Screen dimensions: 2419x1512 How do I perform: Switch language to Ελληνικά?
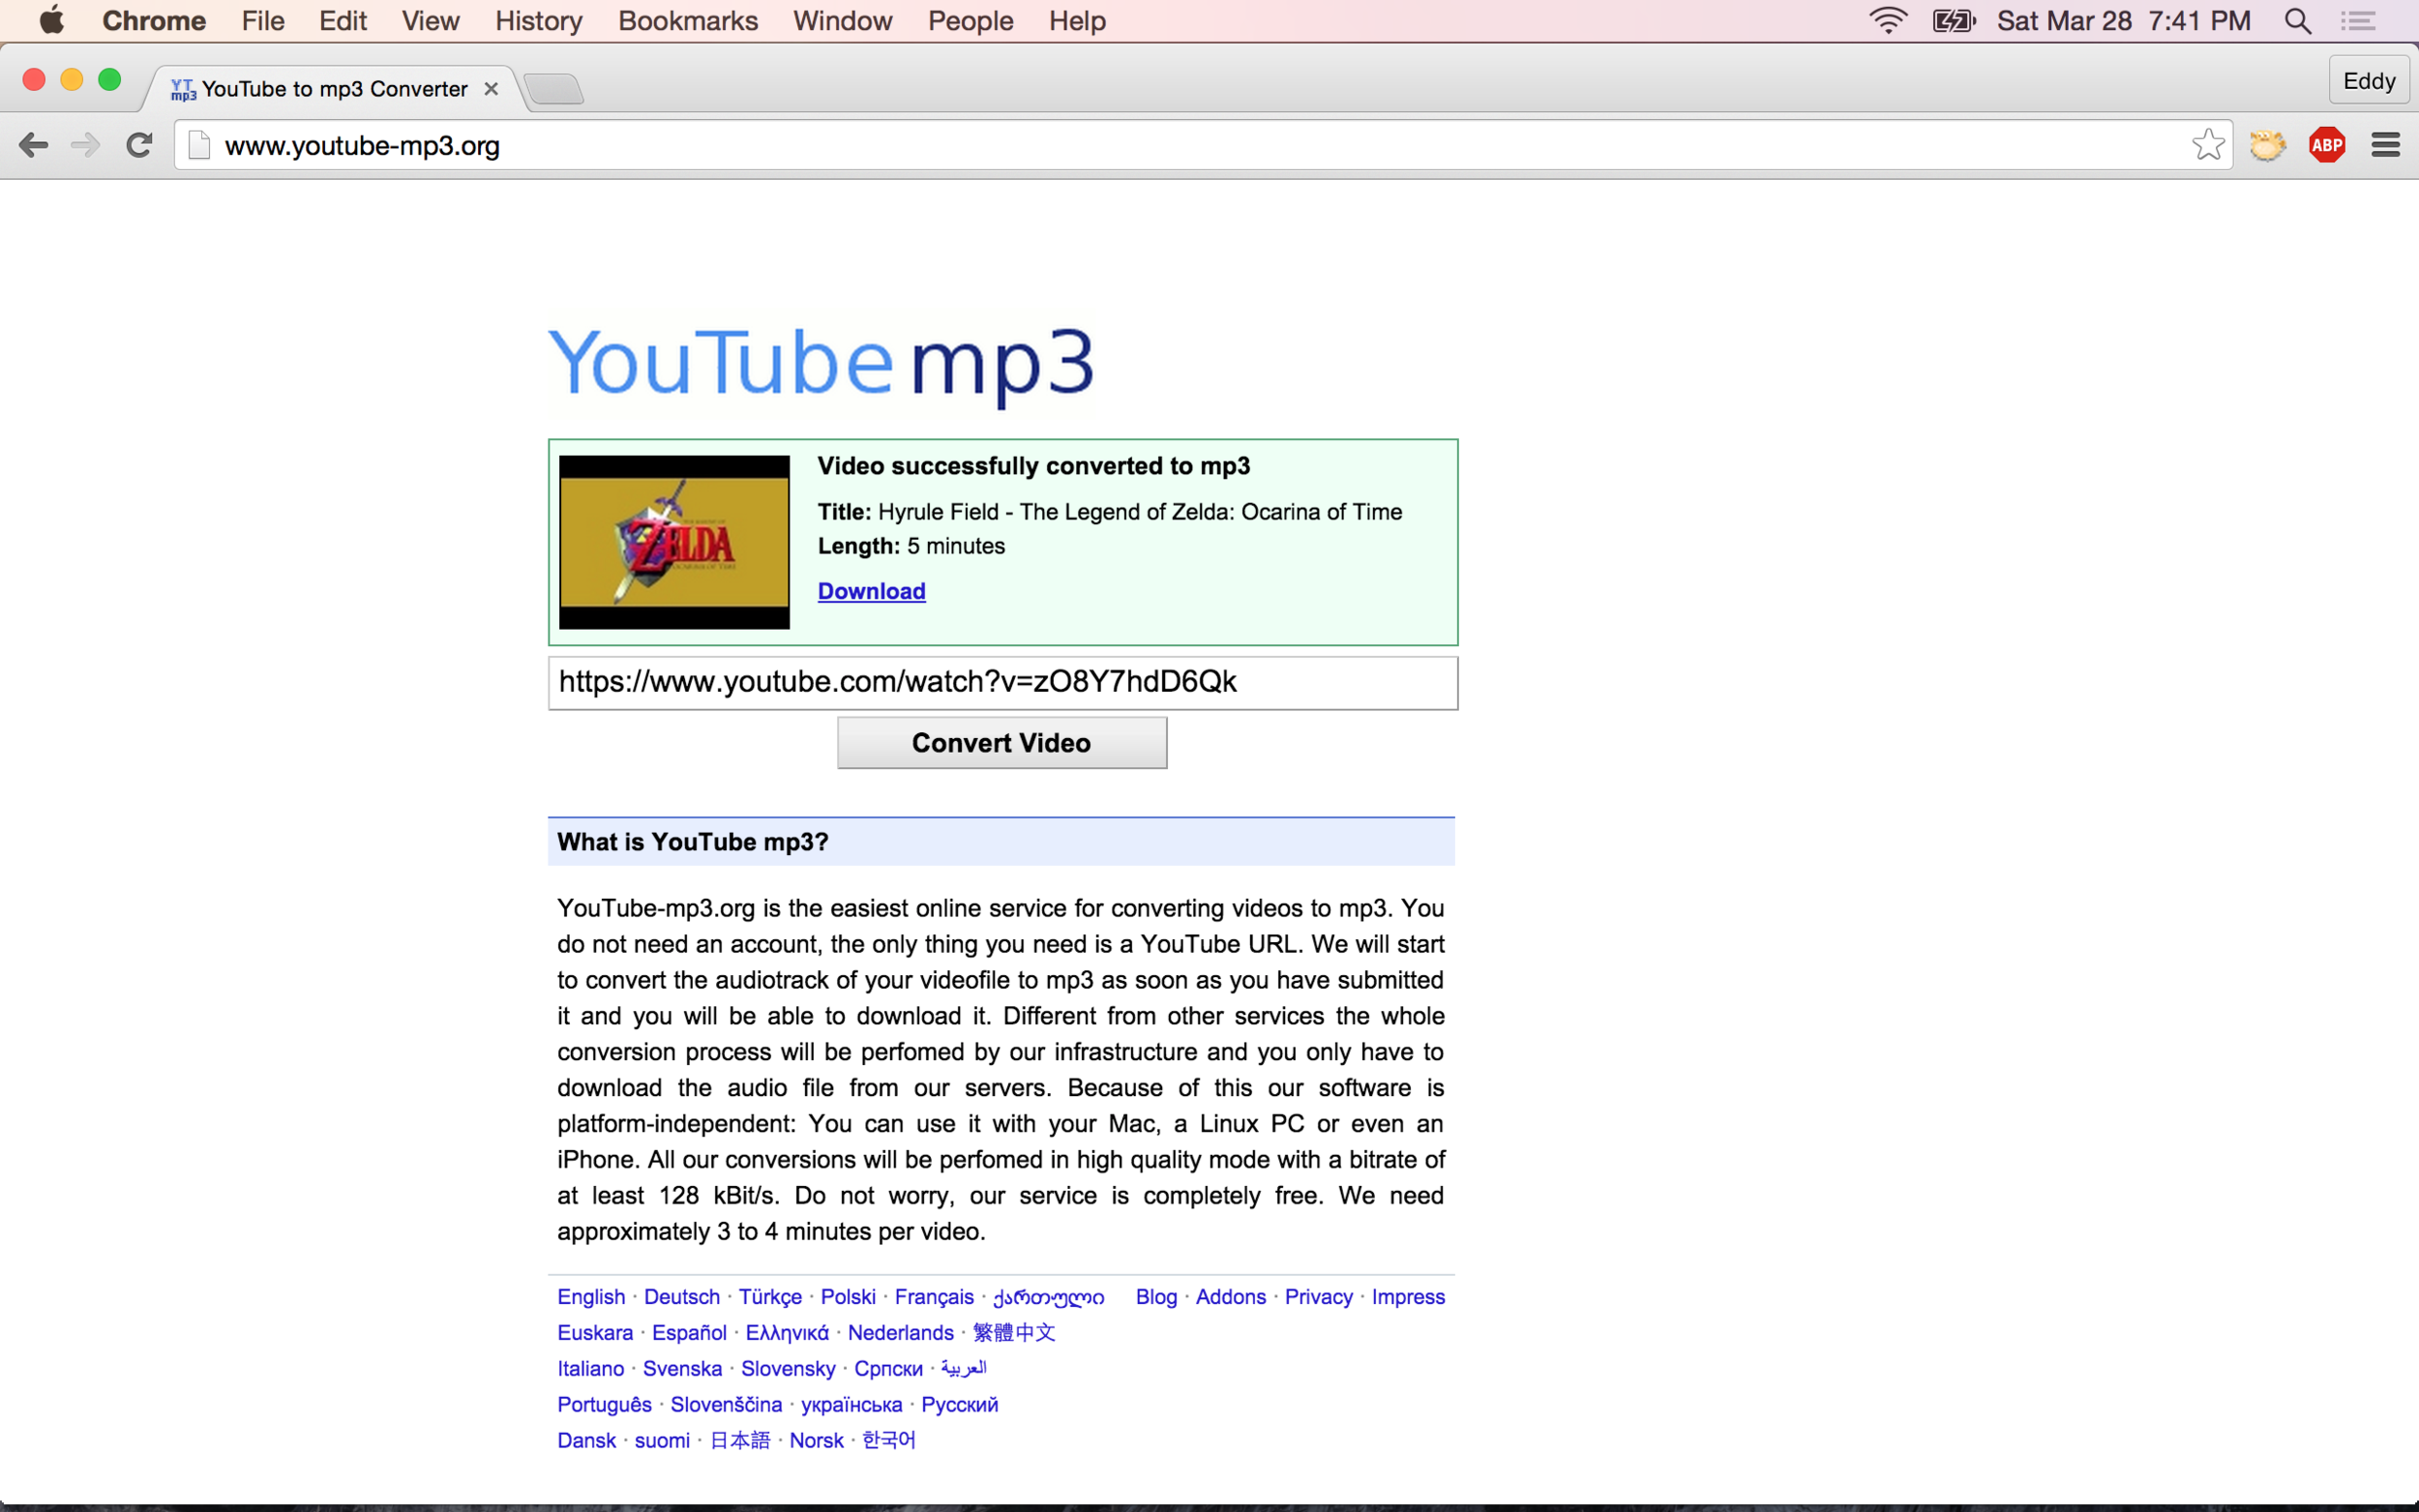click(x=787, y=1333)
